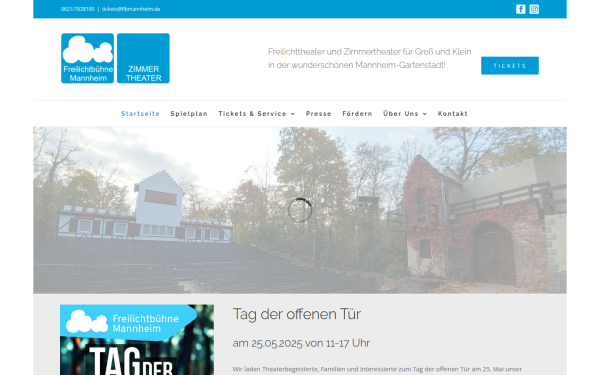Select the text 'am 25.05.2025 von 11-17 Uhr'
This screenshot has width=600, height=375.
click(301, 343)
